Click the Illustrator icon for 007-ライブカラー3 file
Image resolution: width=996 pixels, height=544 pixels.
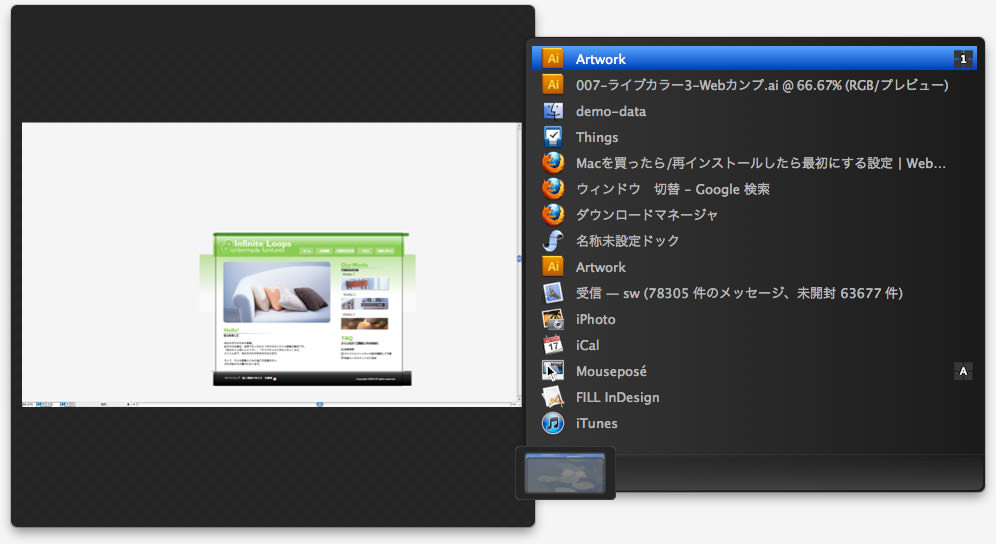point(553,85)
